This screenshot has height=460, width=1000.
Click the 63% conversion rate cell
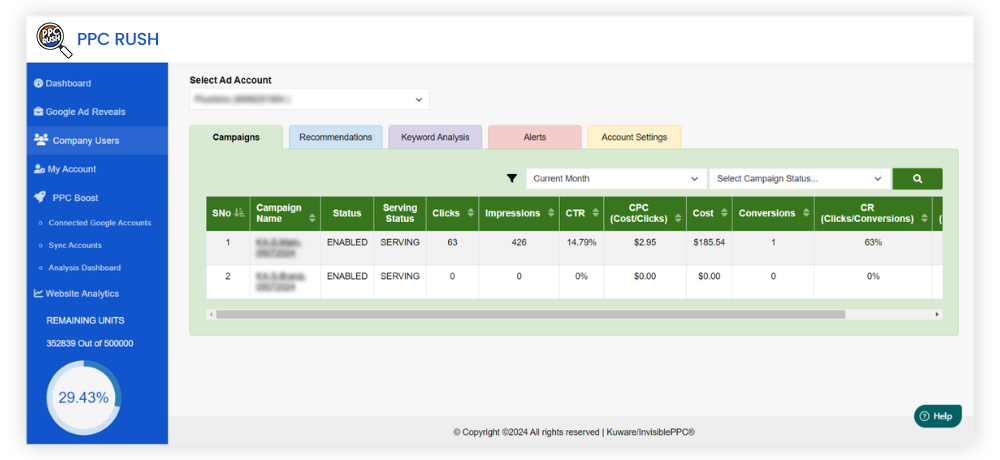click(x=873, y=243)
